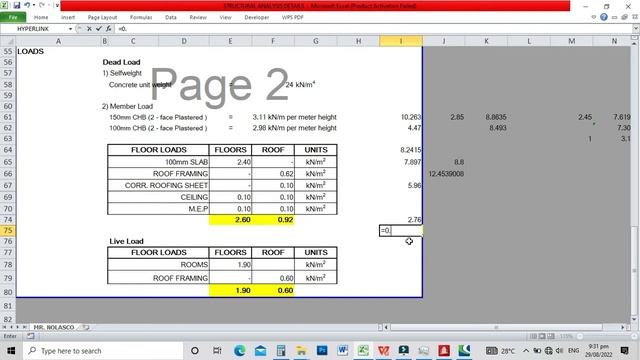Select the ROOF FRAMING 0.62 value cell
The height and width of the screenshot is (360, 640).
click(x=273, y=174)
